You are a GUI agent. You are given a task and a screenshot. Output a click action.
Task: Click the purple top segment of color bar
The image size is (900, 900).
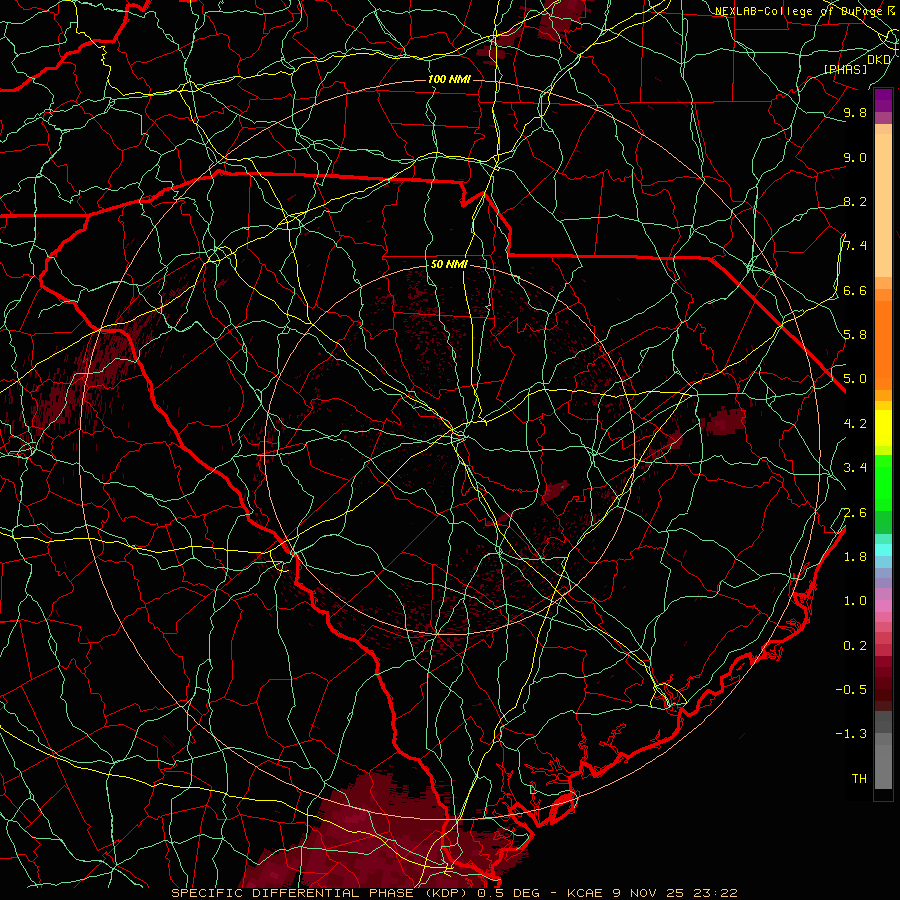883,100
